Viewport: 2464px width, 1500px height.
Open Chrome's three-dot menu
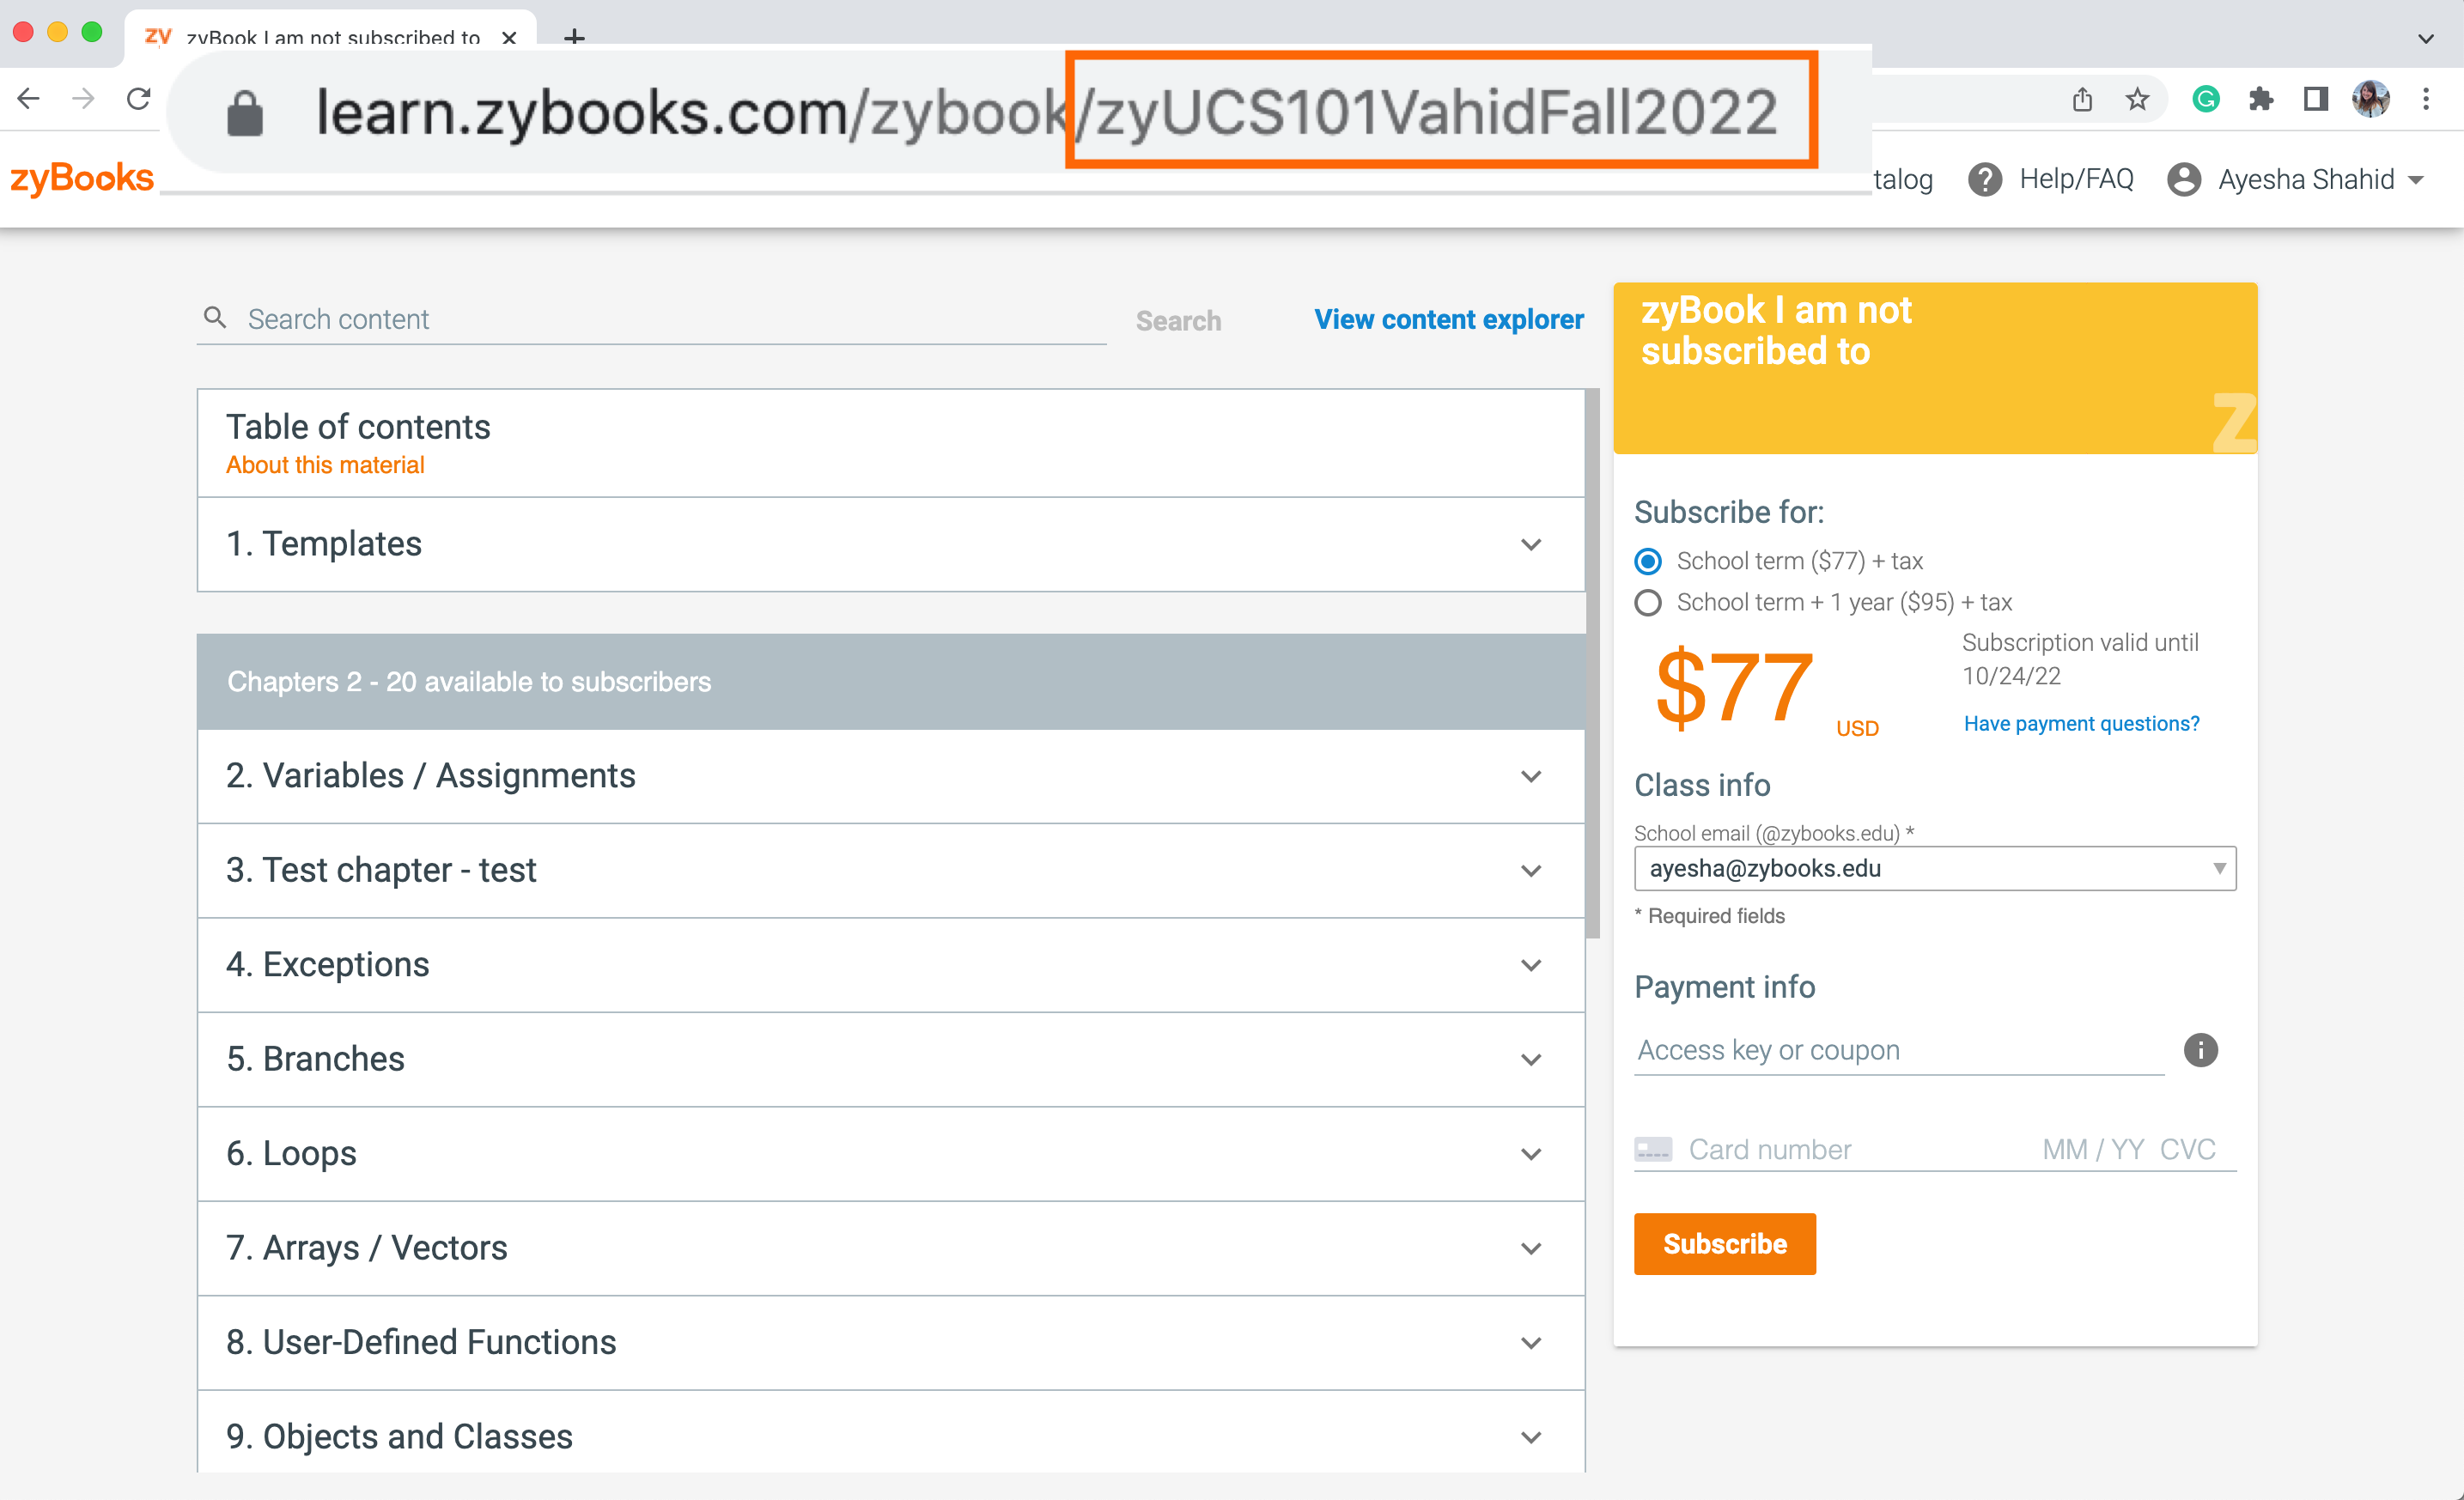[2425, 99]
